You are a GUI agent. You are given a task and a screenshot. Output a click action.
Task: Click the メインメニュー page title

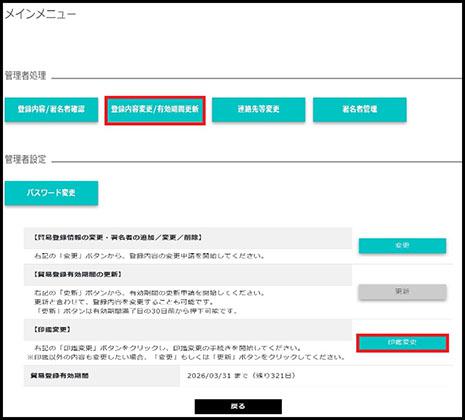tap(40, 14)
